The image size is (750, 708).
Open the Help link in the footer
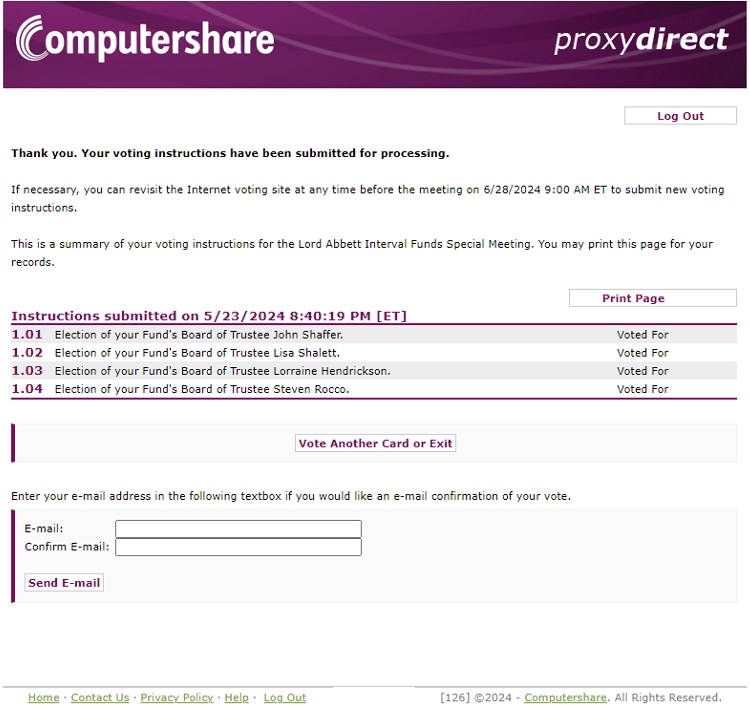236,698
